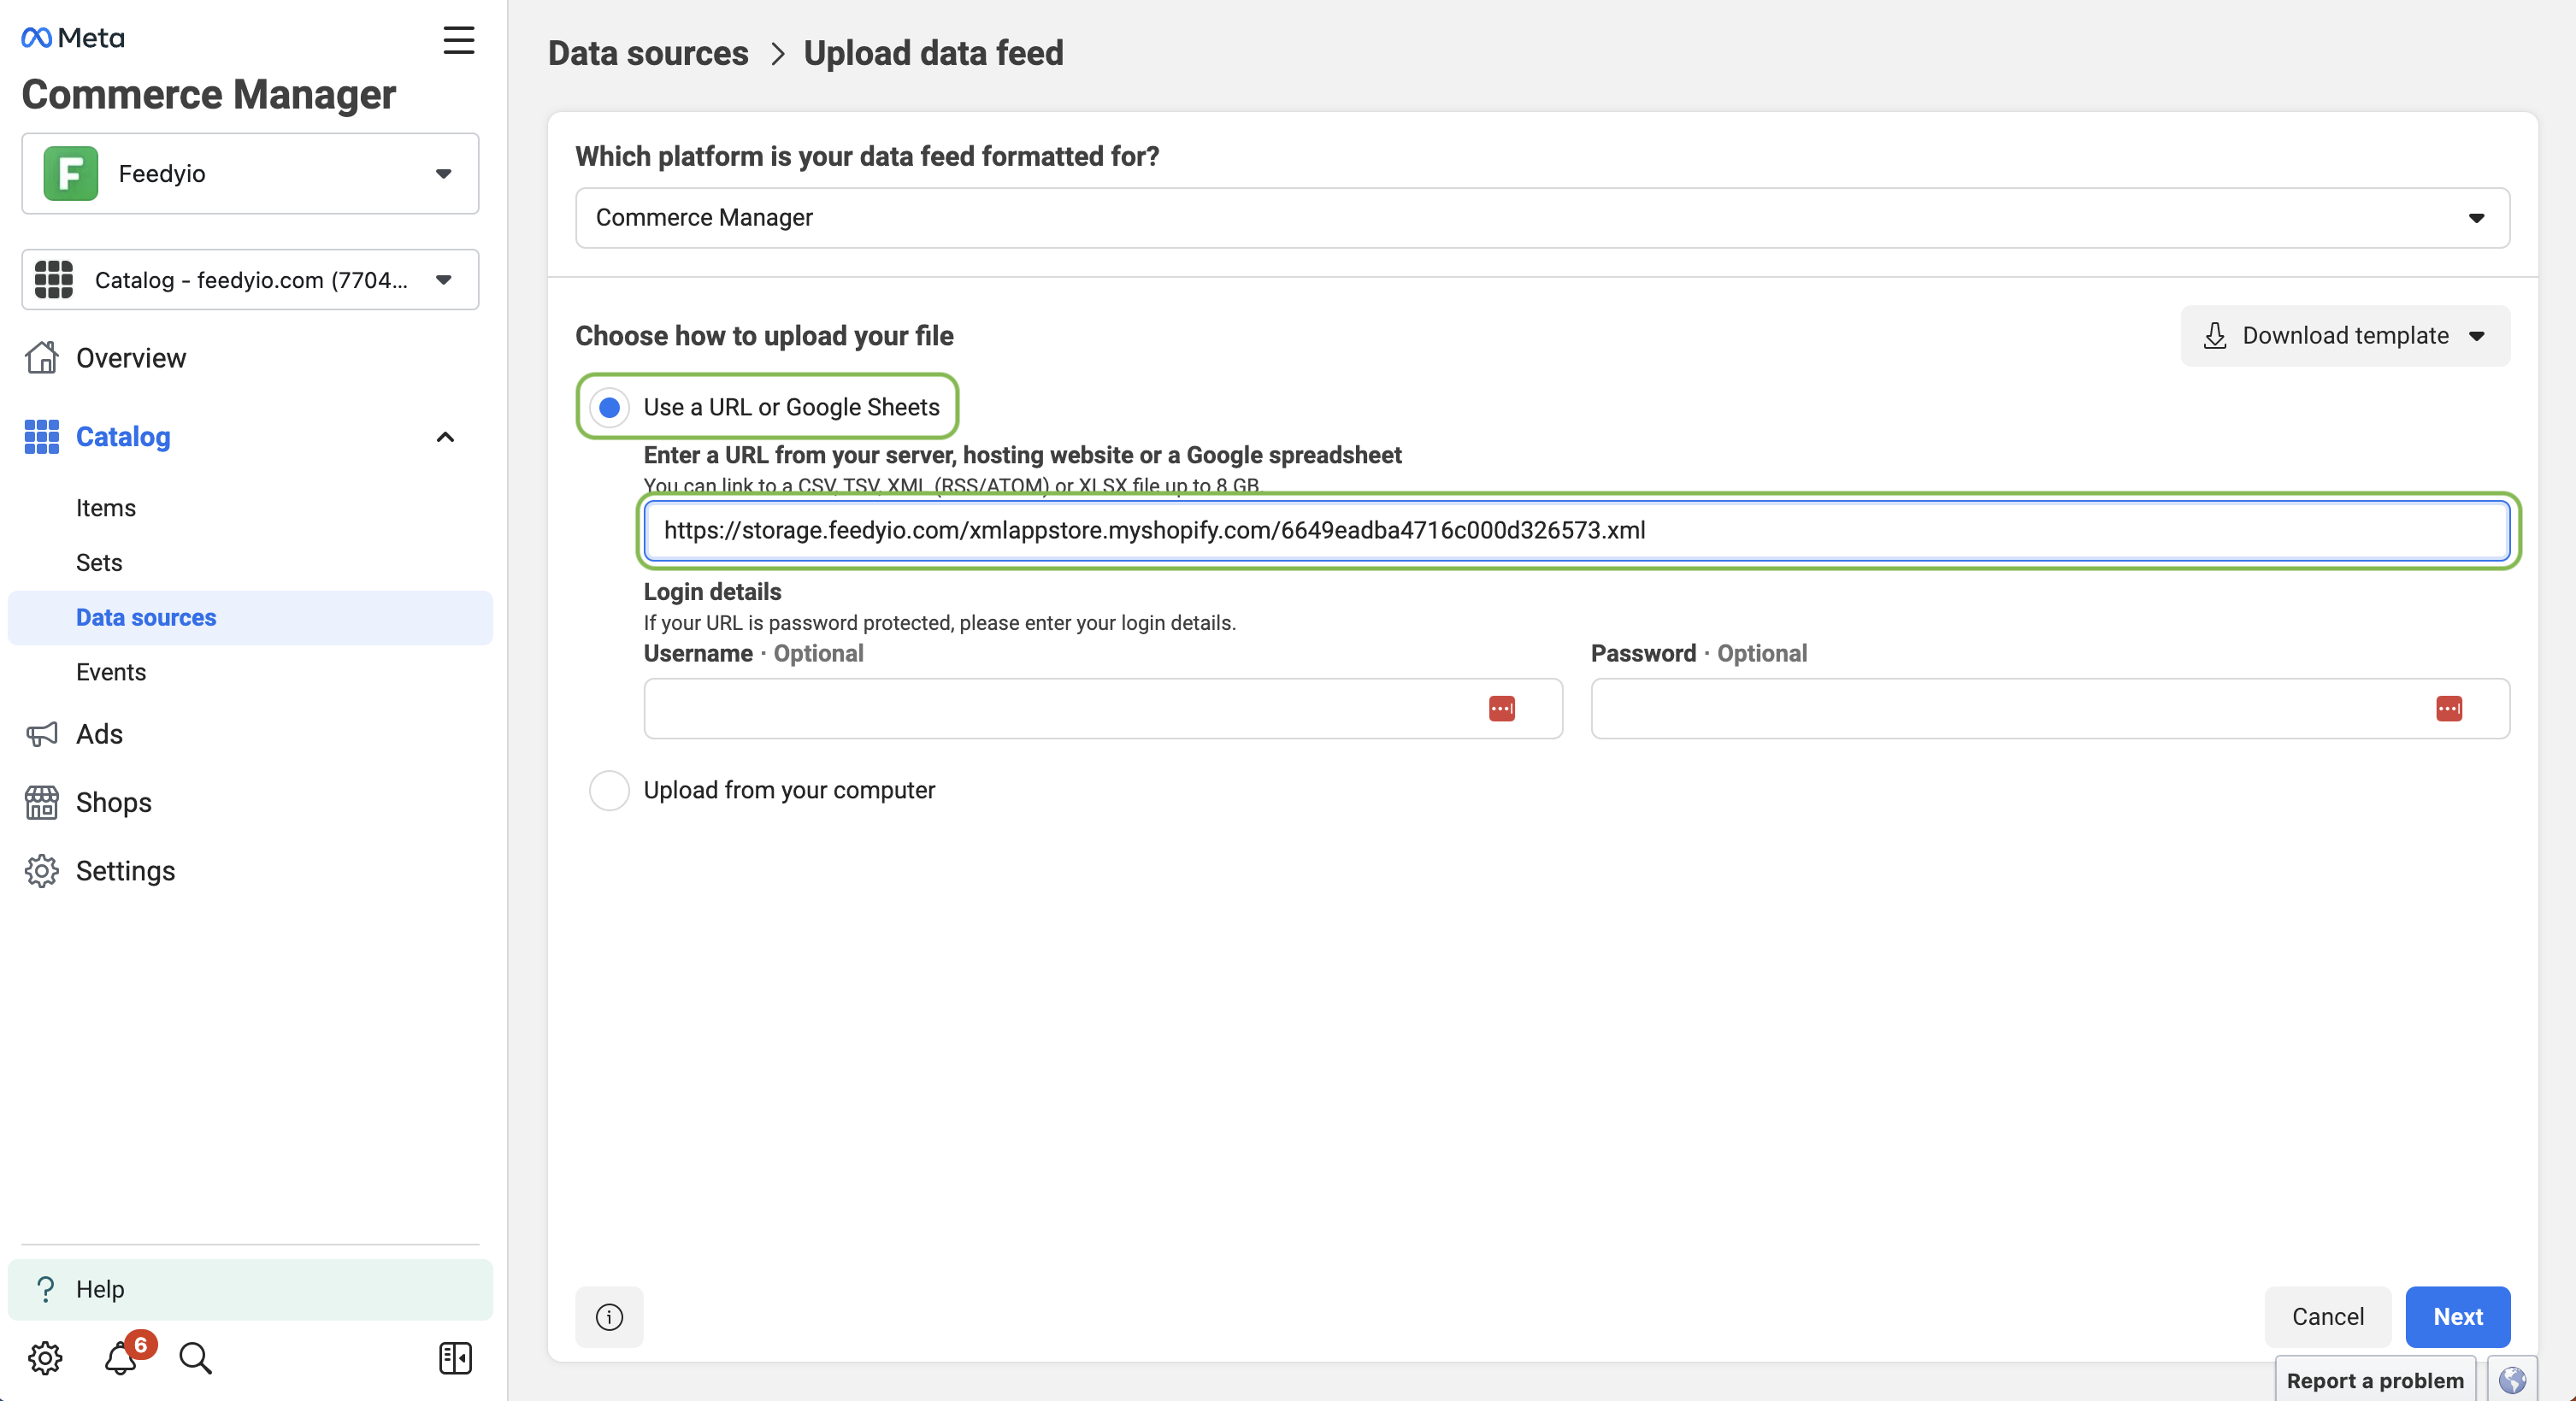2576x1401 pixels.
Task: Click the globe icon next to Report a problem
Action: click(2512, 1381)
